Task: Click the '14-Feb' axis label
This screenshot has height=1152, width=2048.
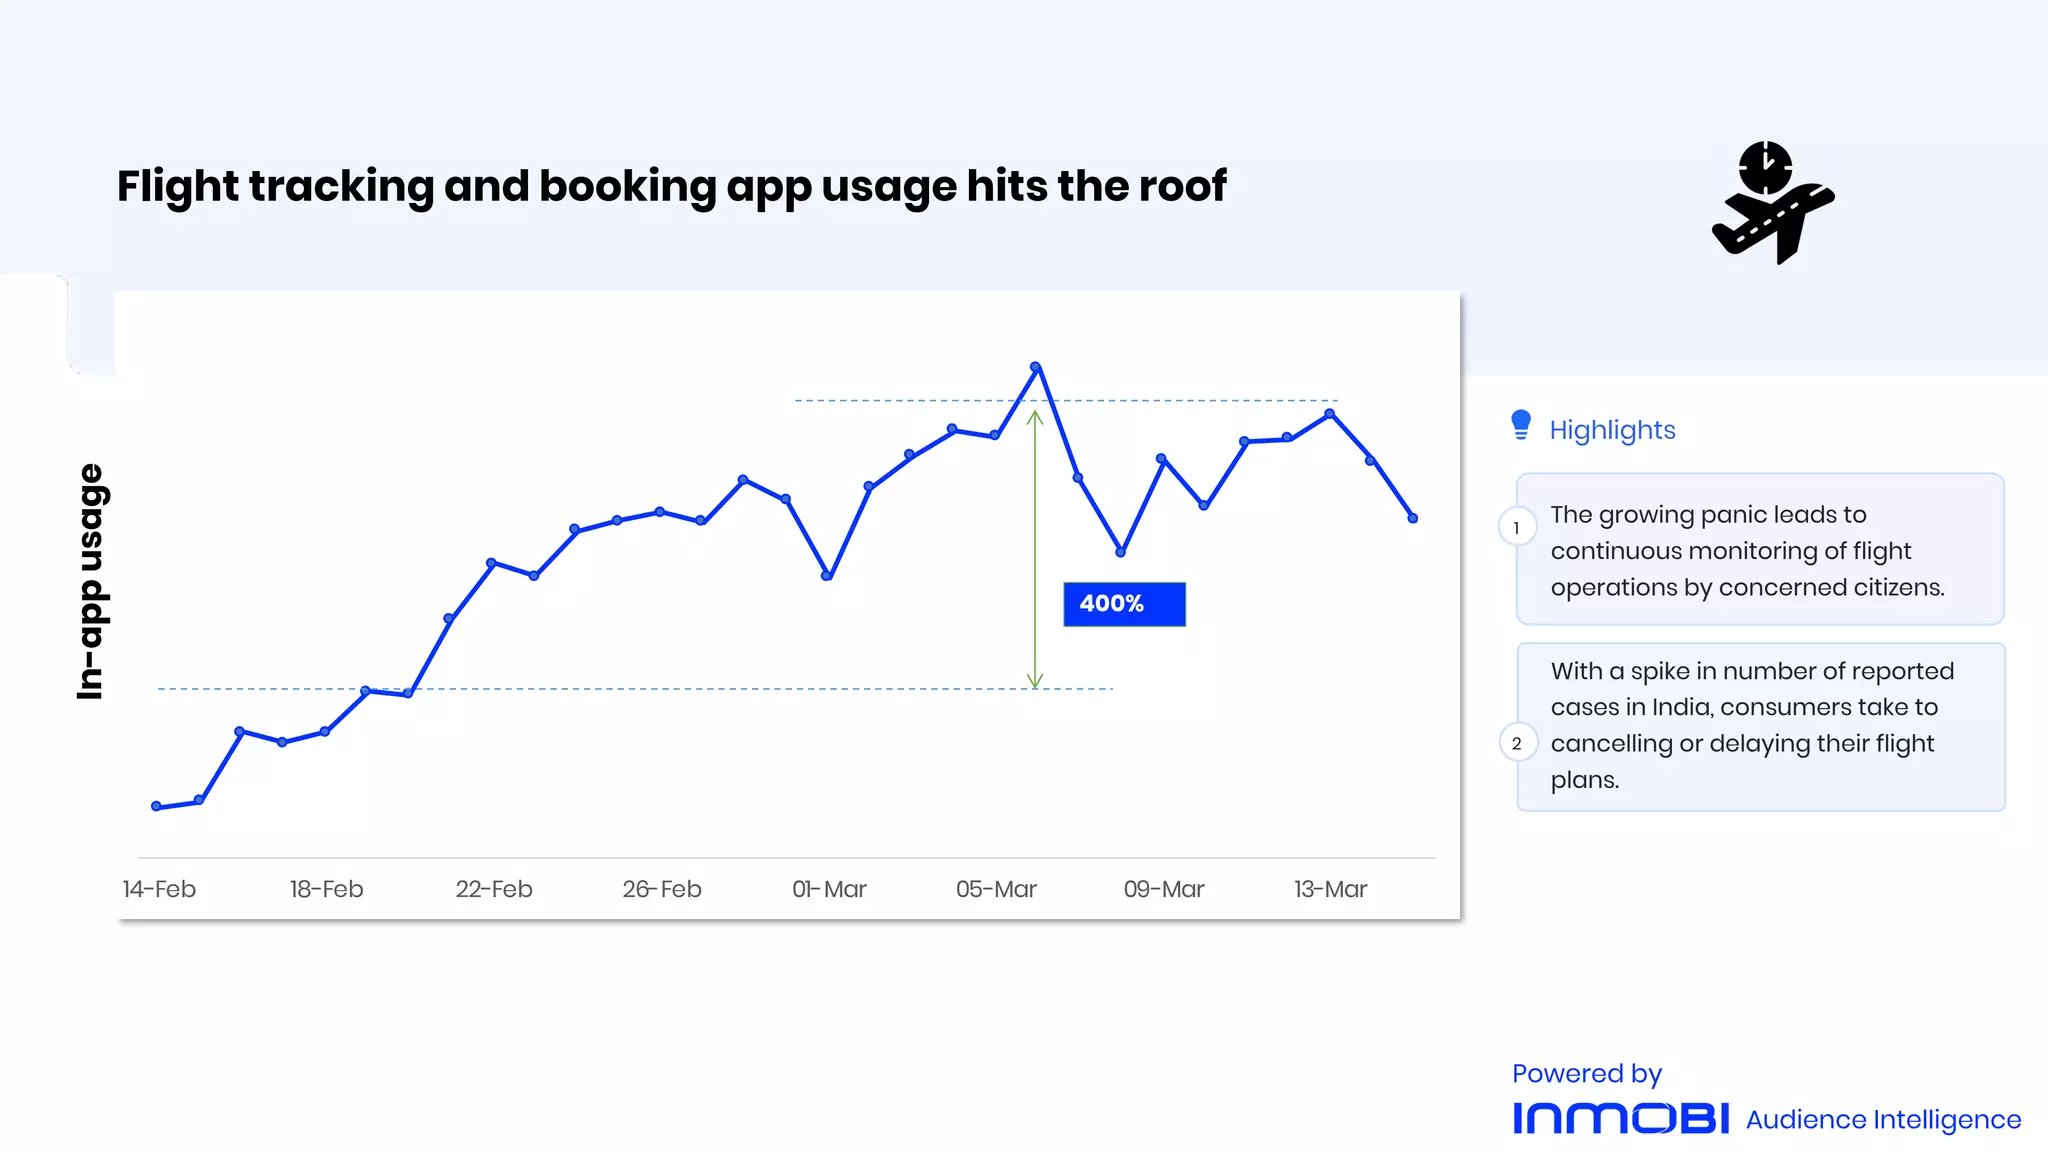Action: point(159,889)
